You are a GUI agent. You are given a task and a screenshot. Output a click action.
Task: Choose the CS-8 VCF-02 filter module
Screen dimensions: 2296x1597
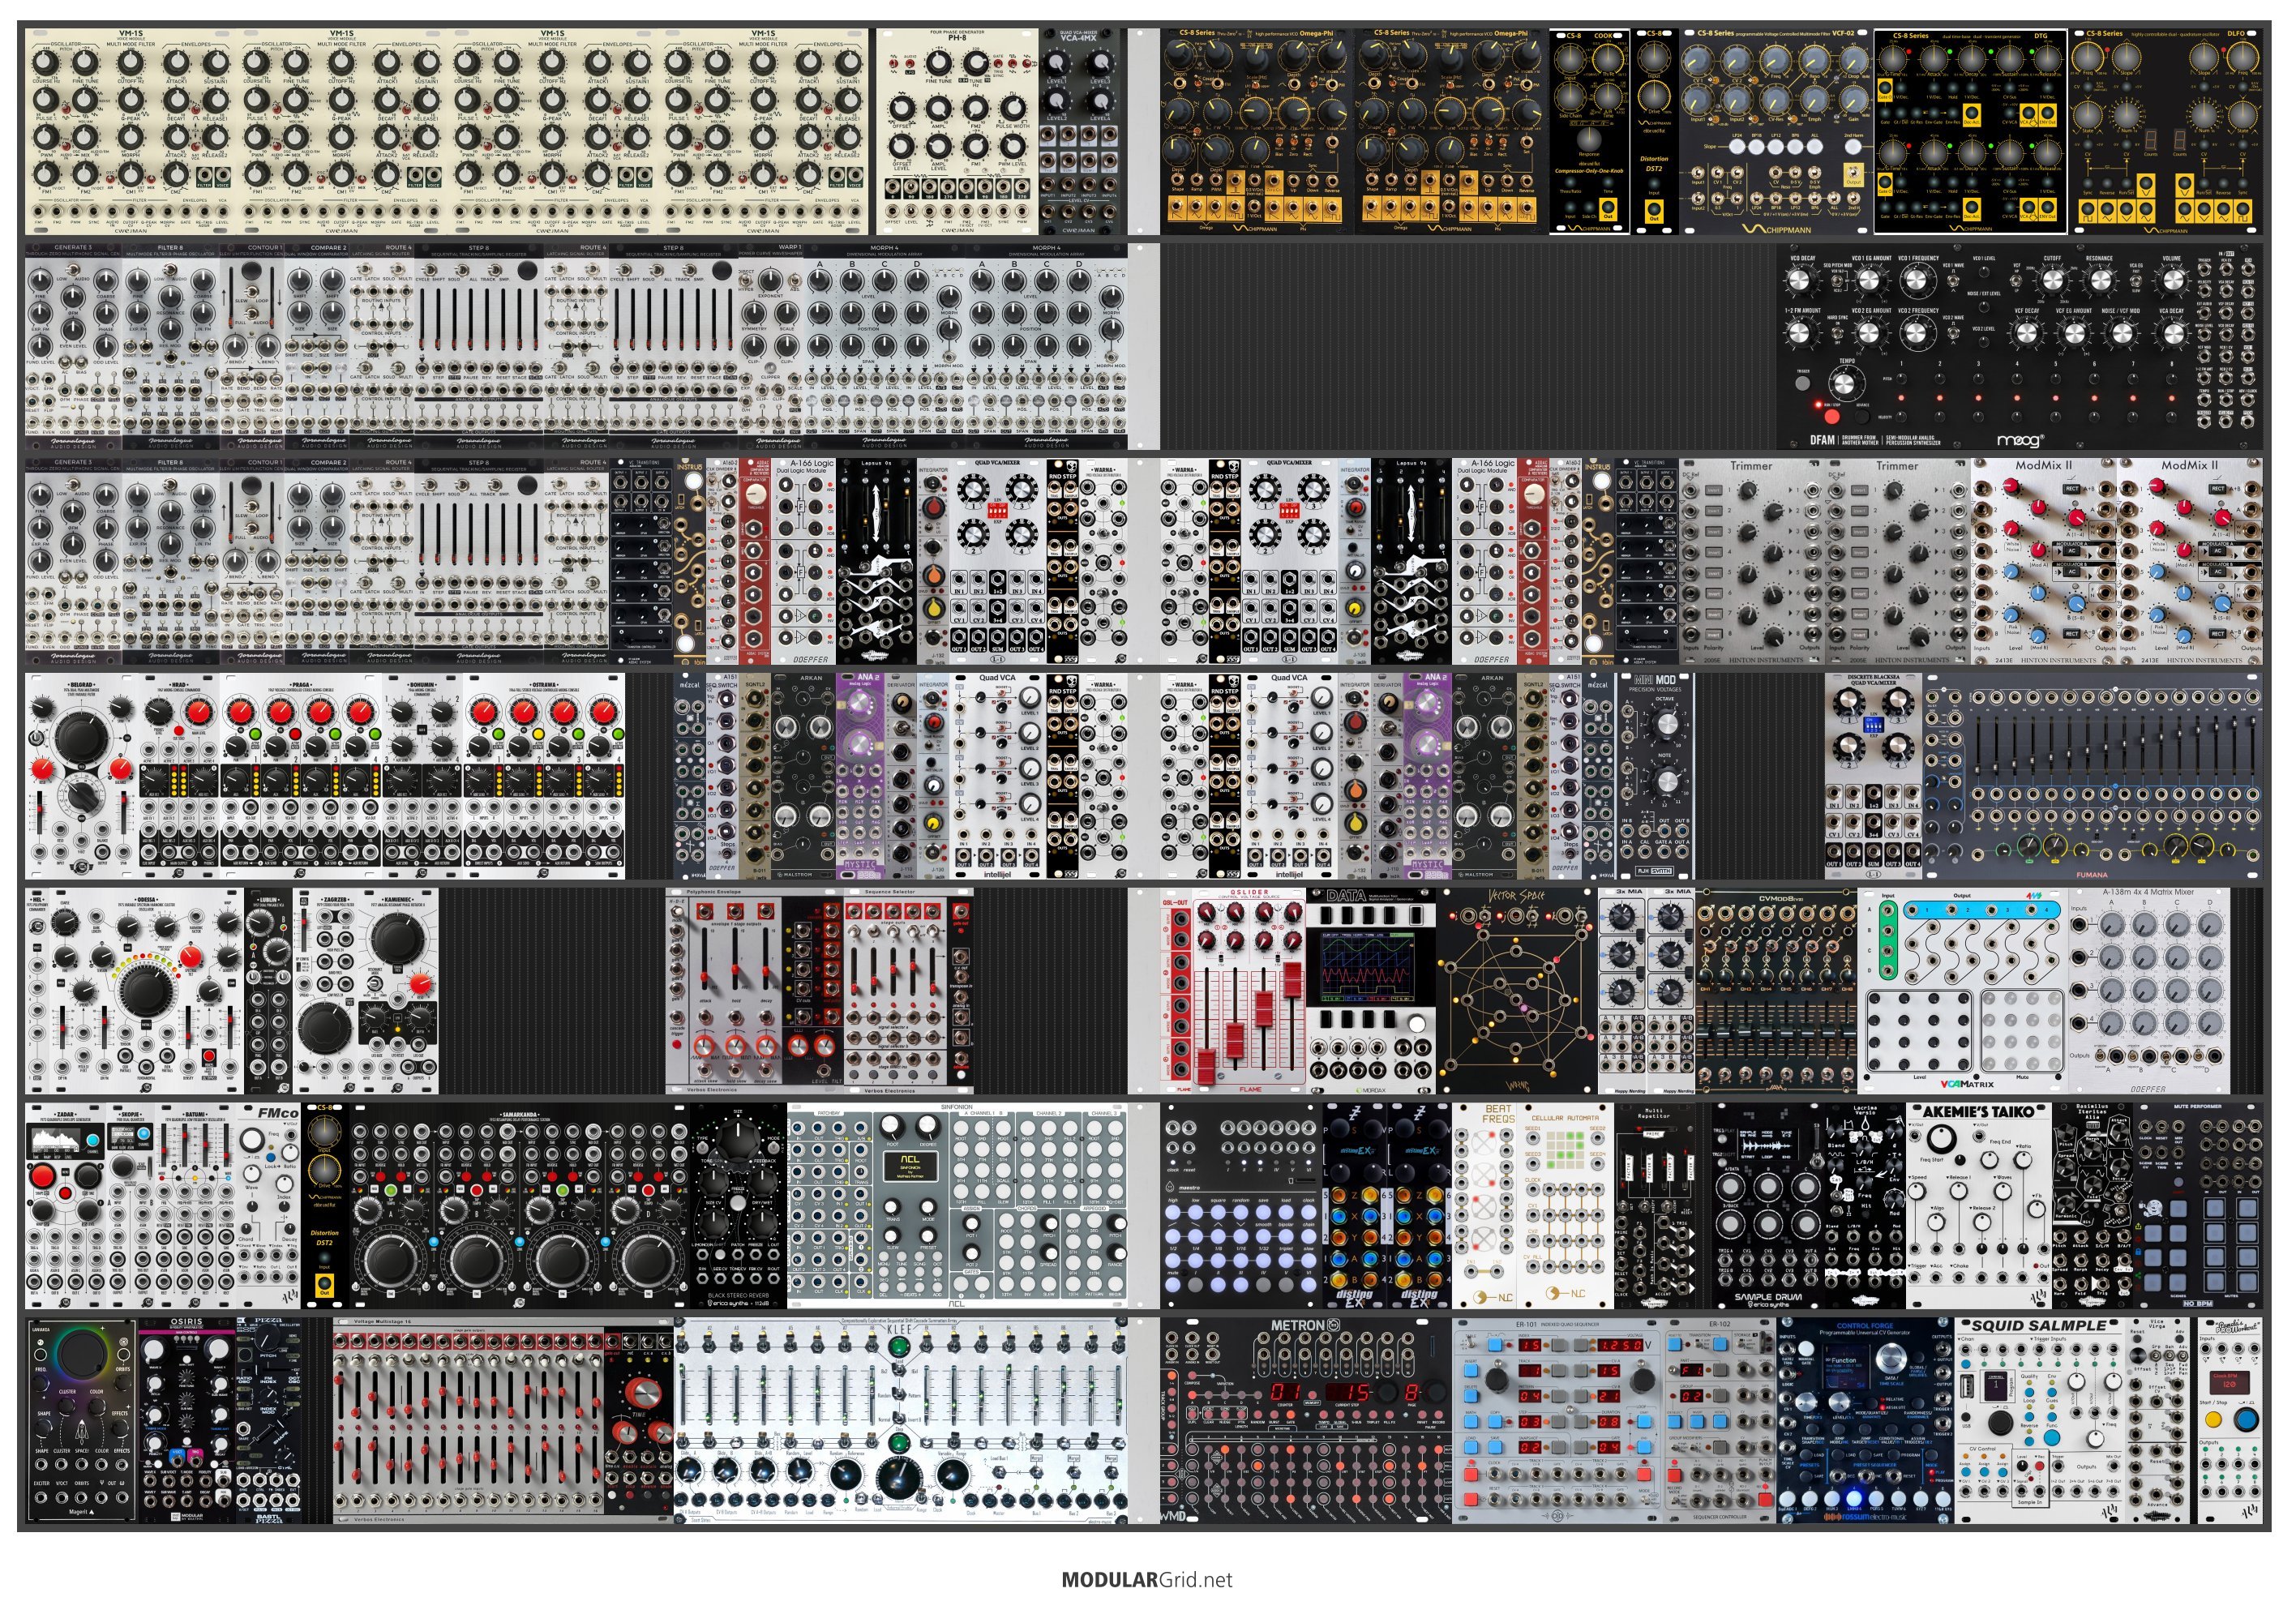click(x=1775, y=131)
